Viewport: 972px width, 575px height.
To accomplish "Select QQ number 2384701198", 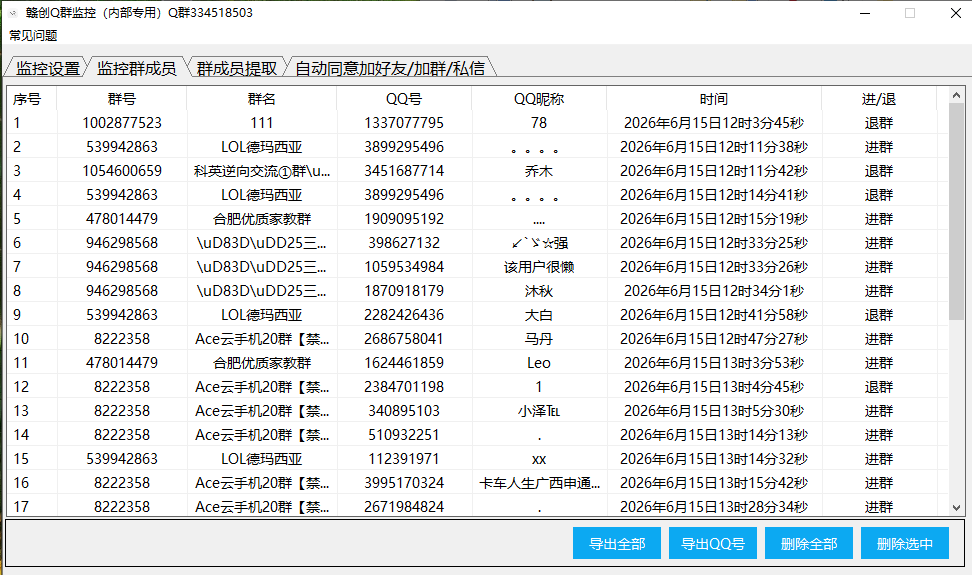I will tap(404, 387).
